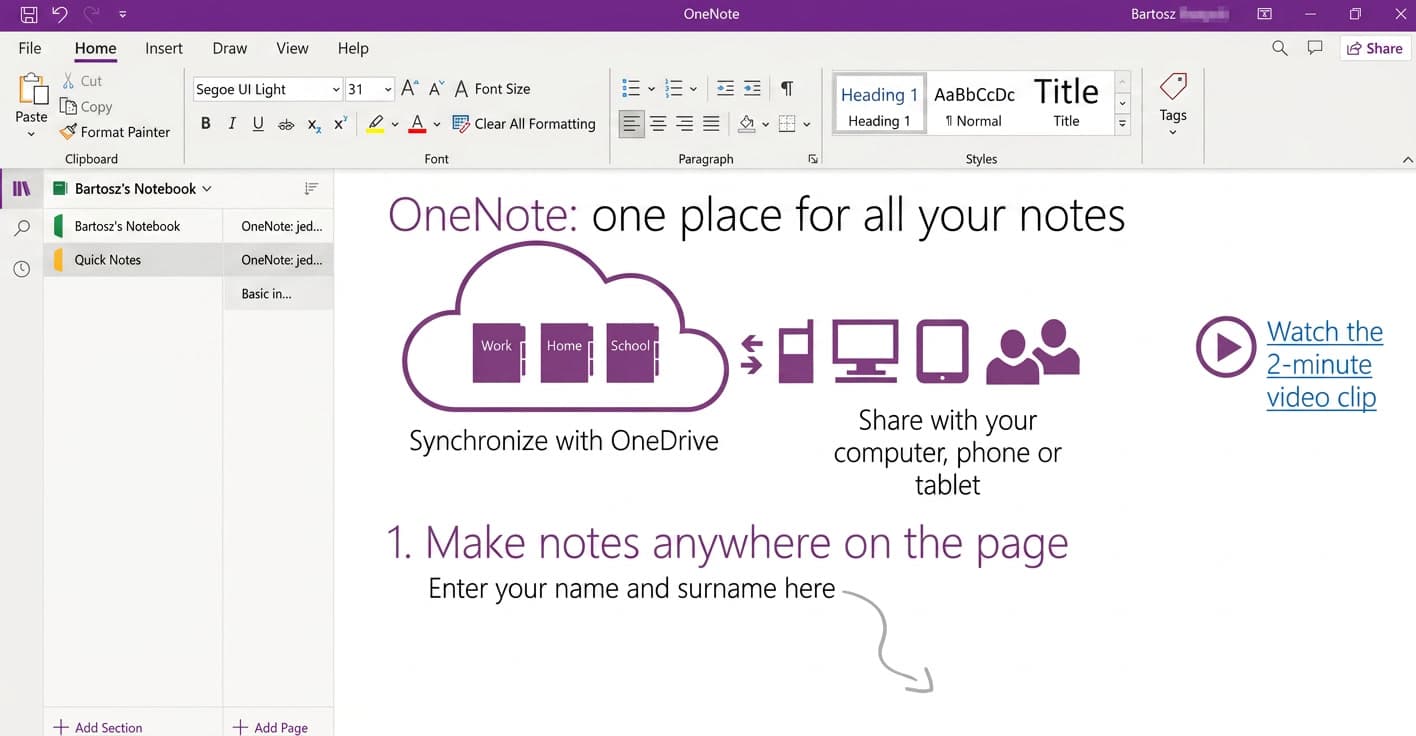Increase paragraph indent
The height and width of the screenshot is (736, 1416).
coord(752,89)
